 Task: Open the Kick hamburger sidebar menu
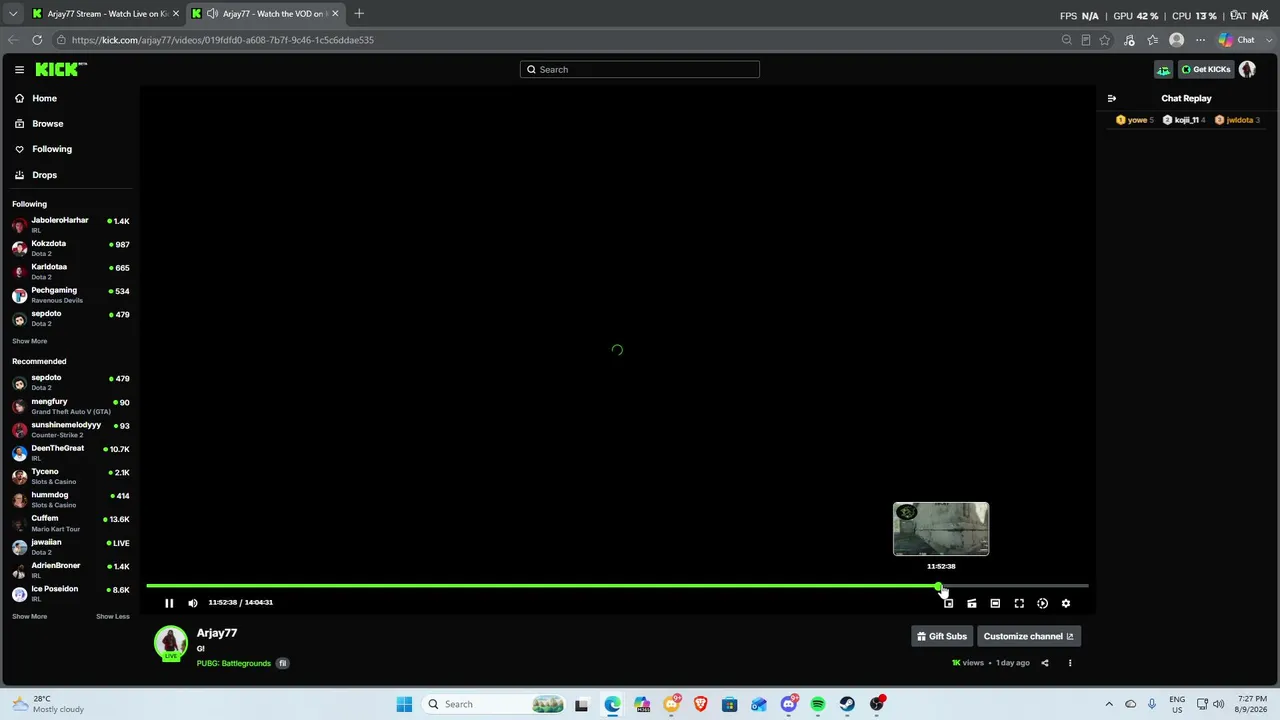click(19, 69)
